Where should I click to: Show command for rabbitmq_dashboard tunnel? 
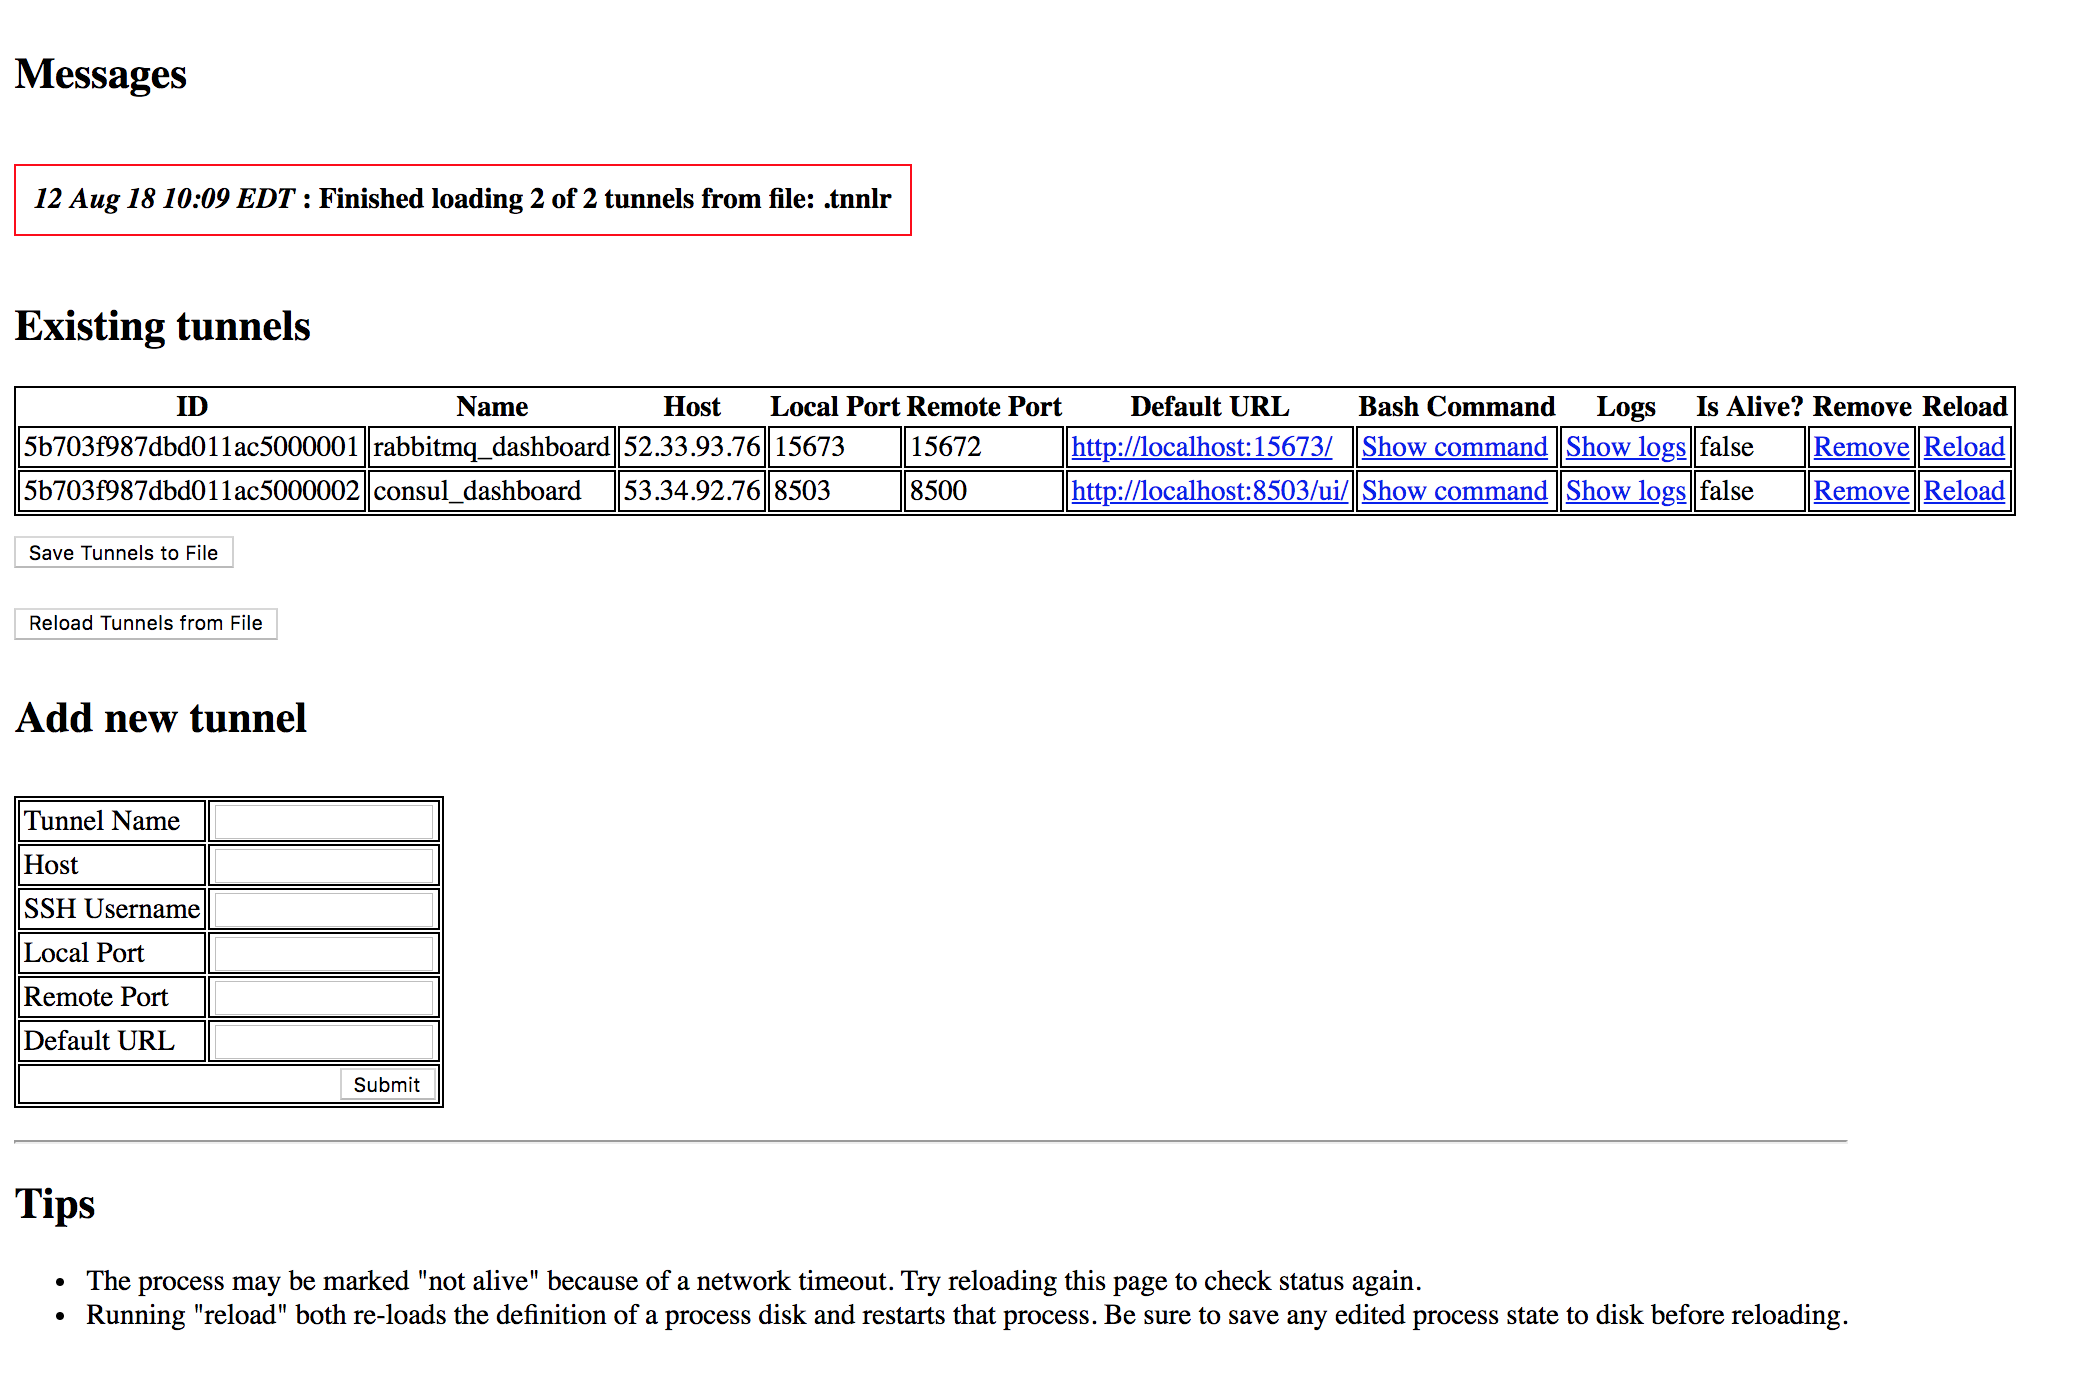[x=1454, y=447]
